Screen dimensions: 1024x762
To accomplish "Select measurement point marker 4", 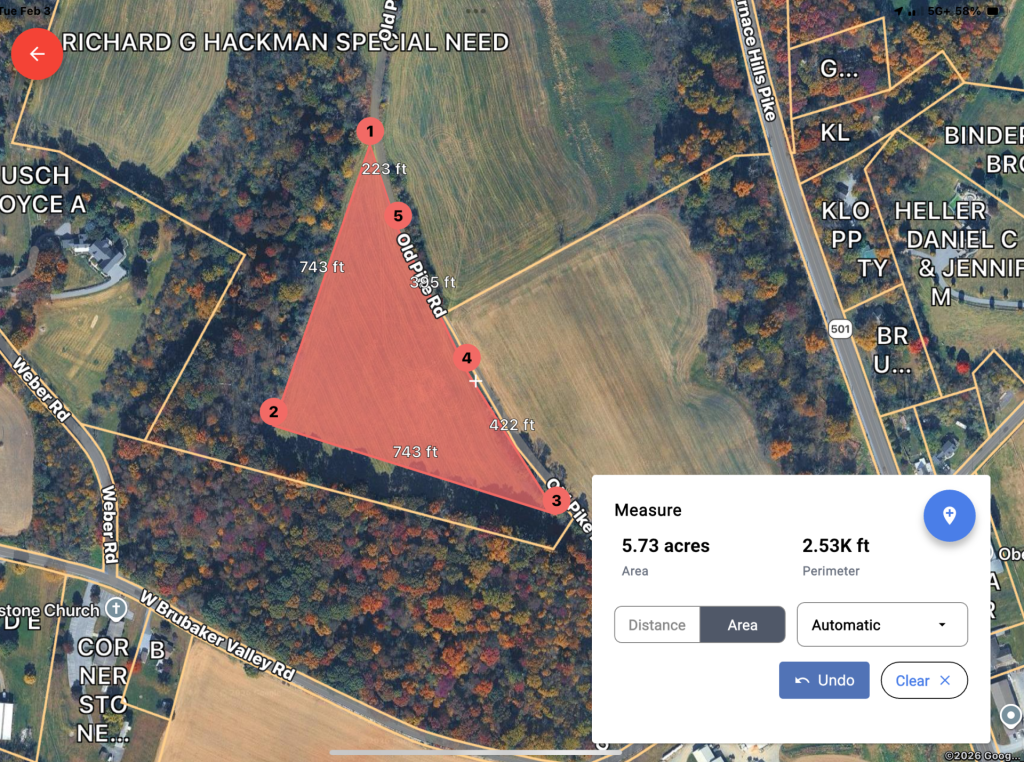I will (x=467, y=358).
